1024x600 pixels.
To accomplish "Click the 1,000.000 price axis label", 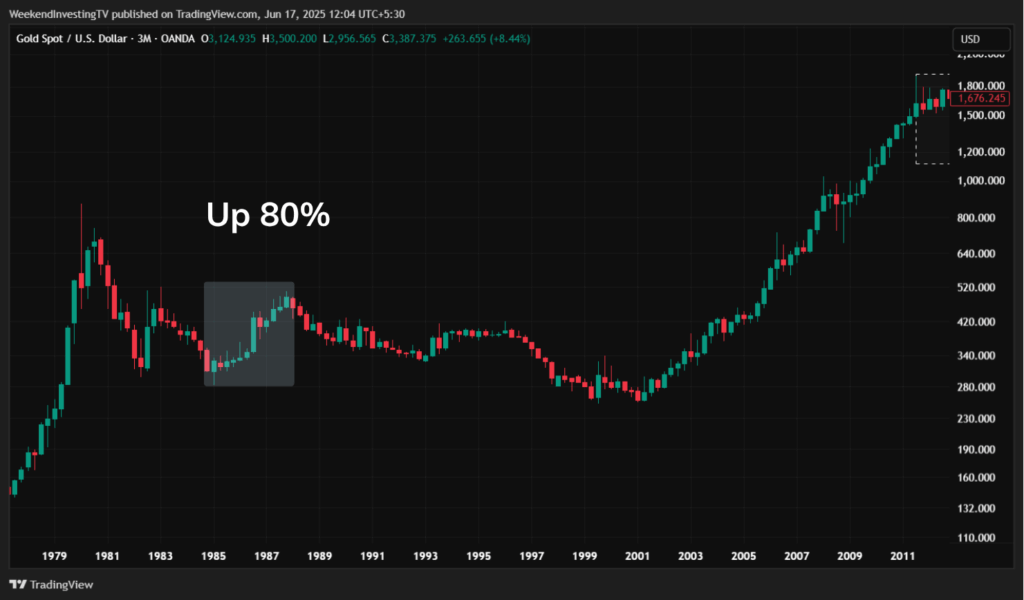I will tap(981, 180).
